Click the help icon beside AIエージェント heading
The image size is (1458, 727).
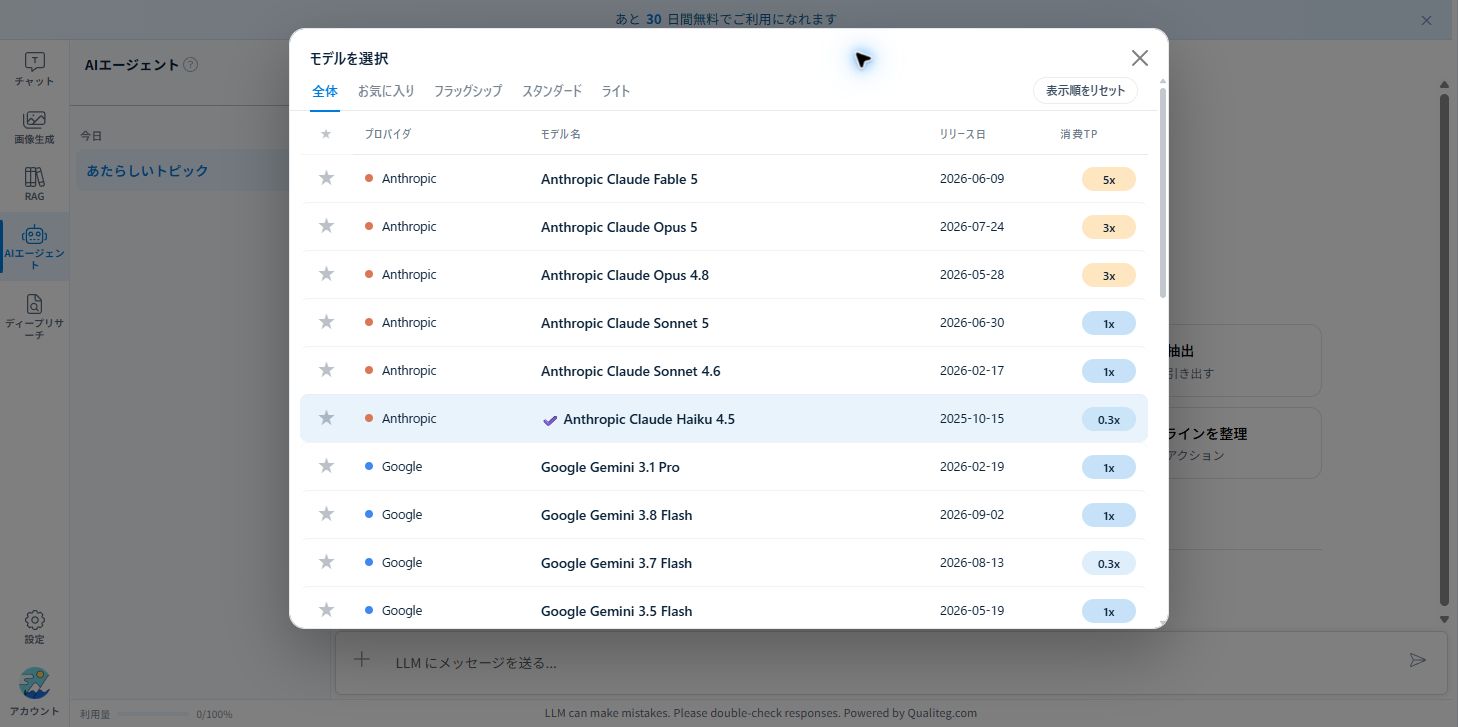(x=191, y=65)
